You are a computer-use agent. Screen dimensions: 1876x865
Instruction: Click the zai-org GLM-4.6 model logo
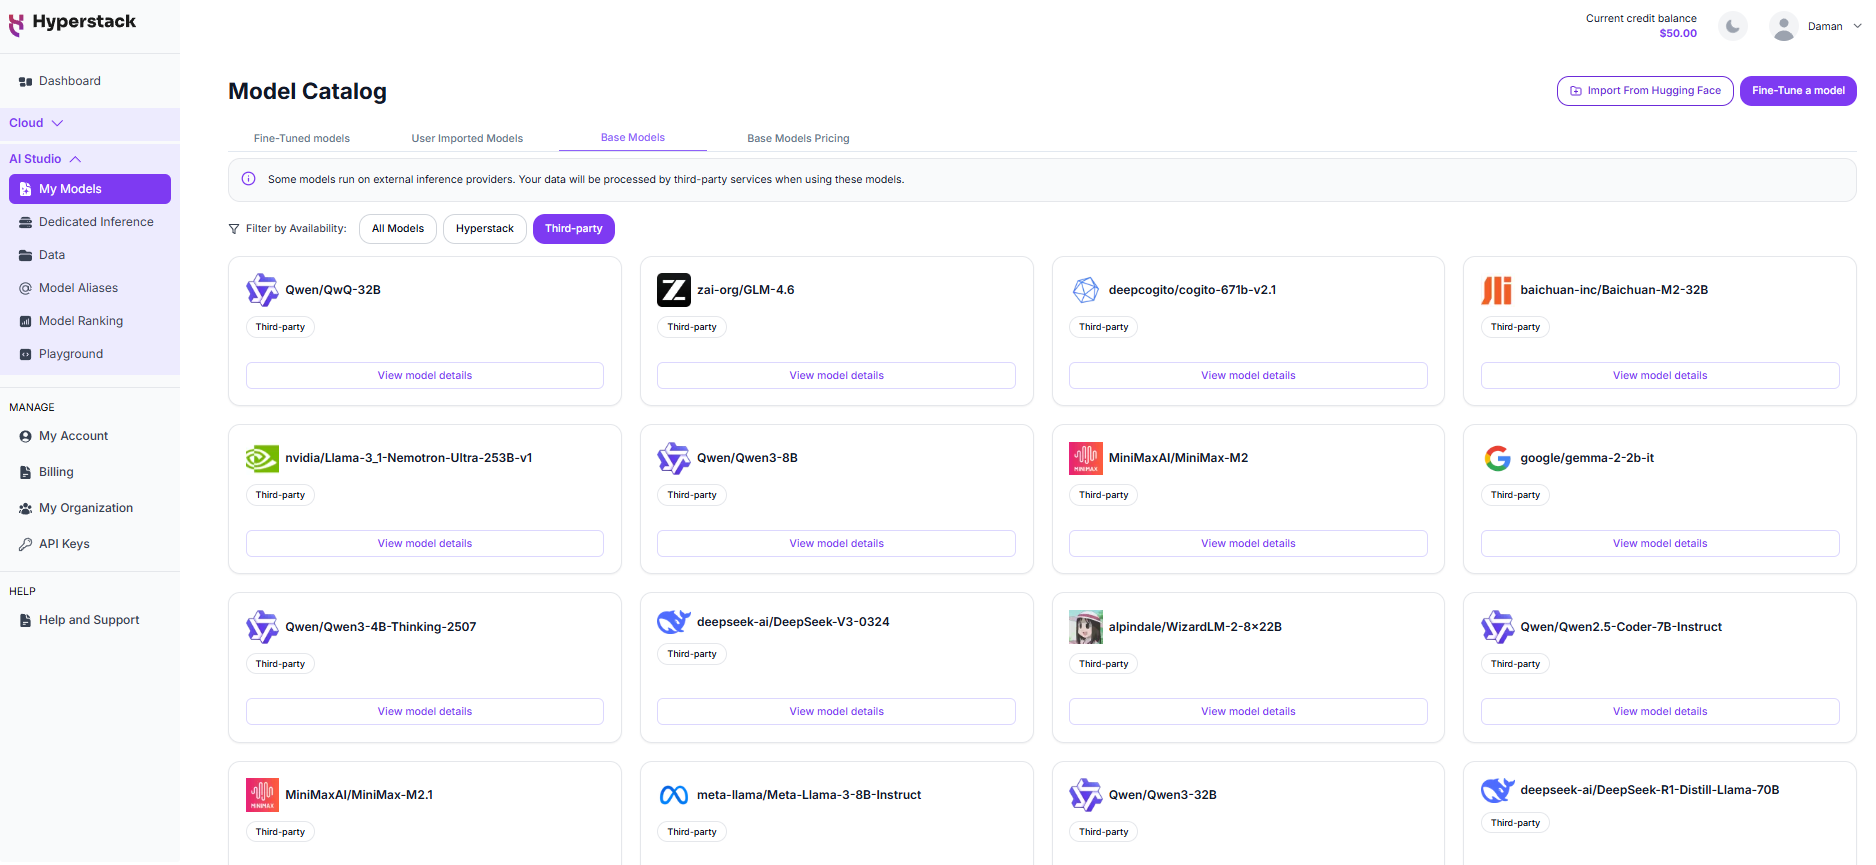coord(673,290)
